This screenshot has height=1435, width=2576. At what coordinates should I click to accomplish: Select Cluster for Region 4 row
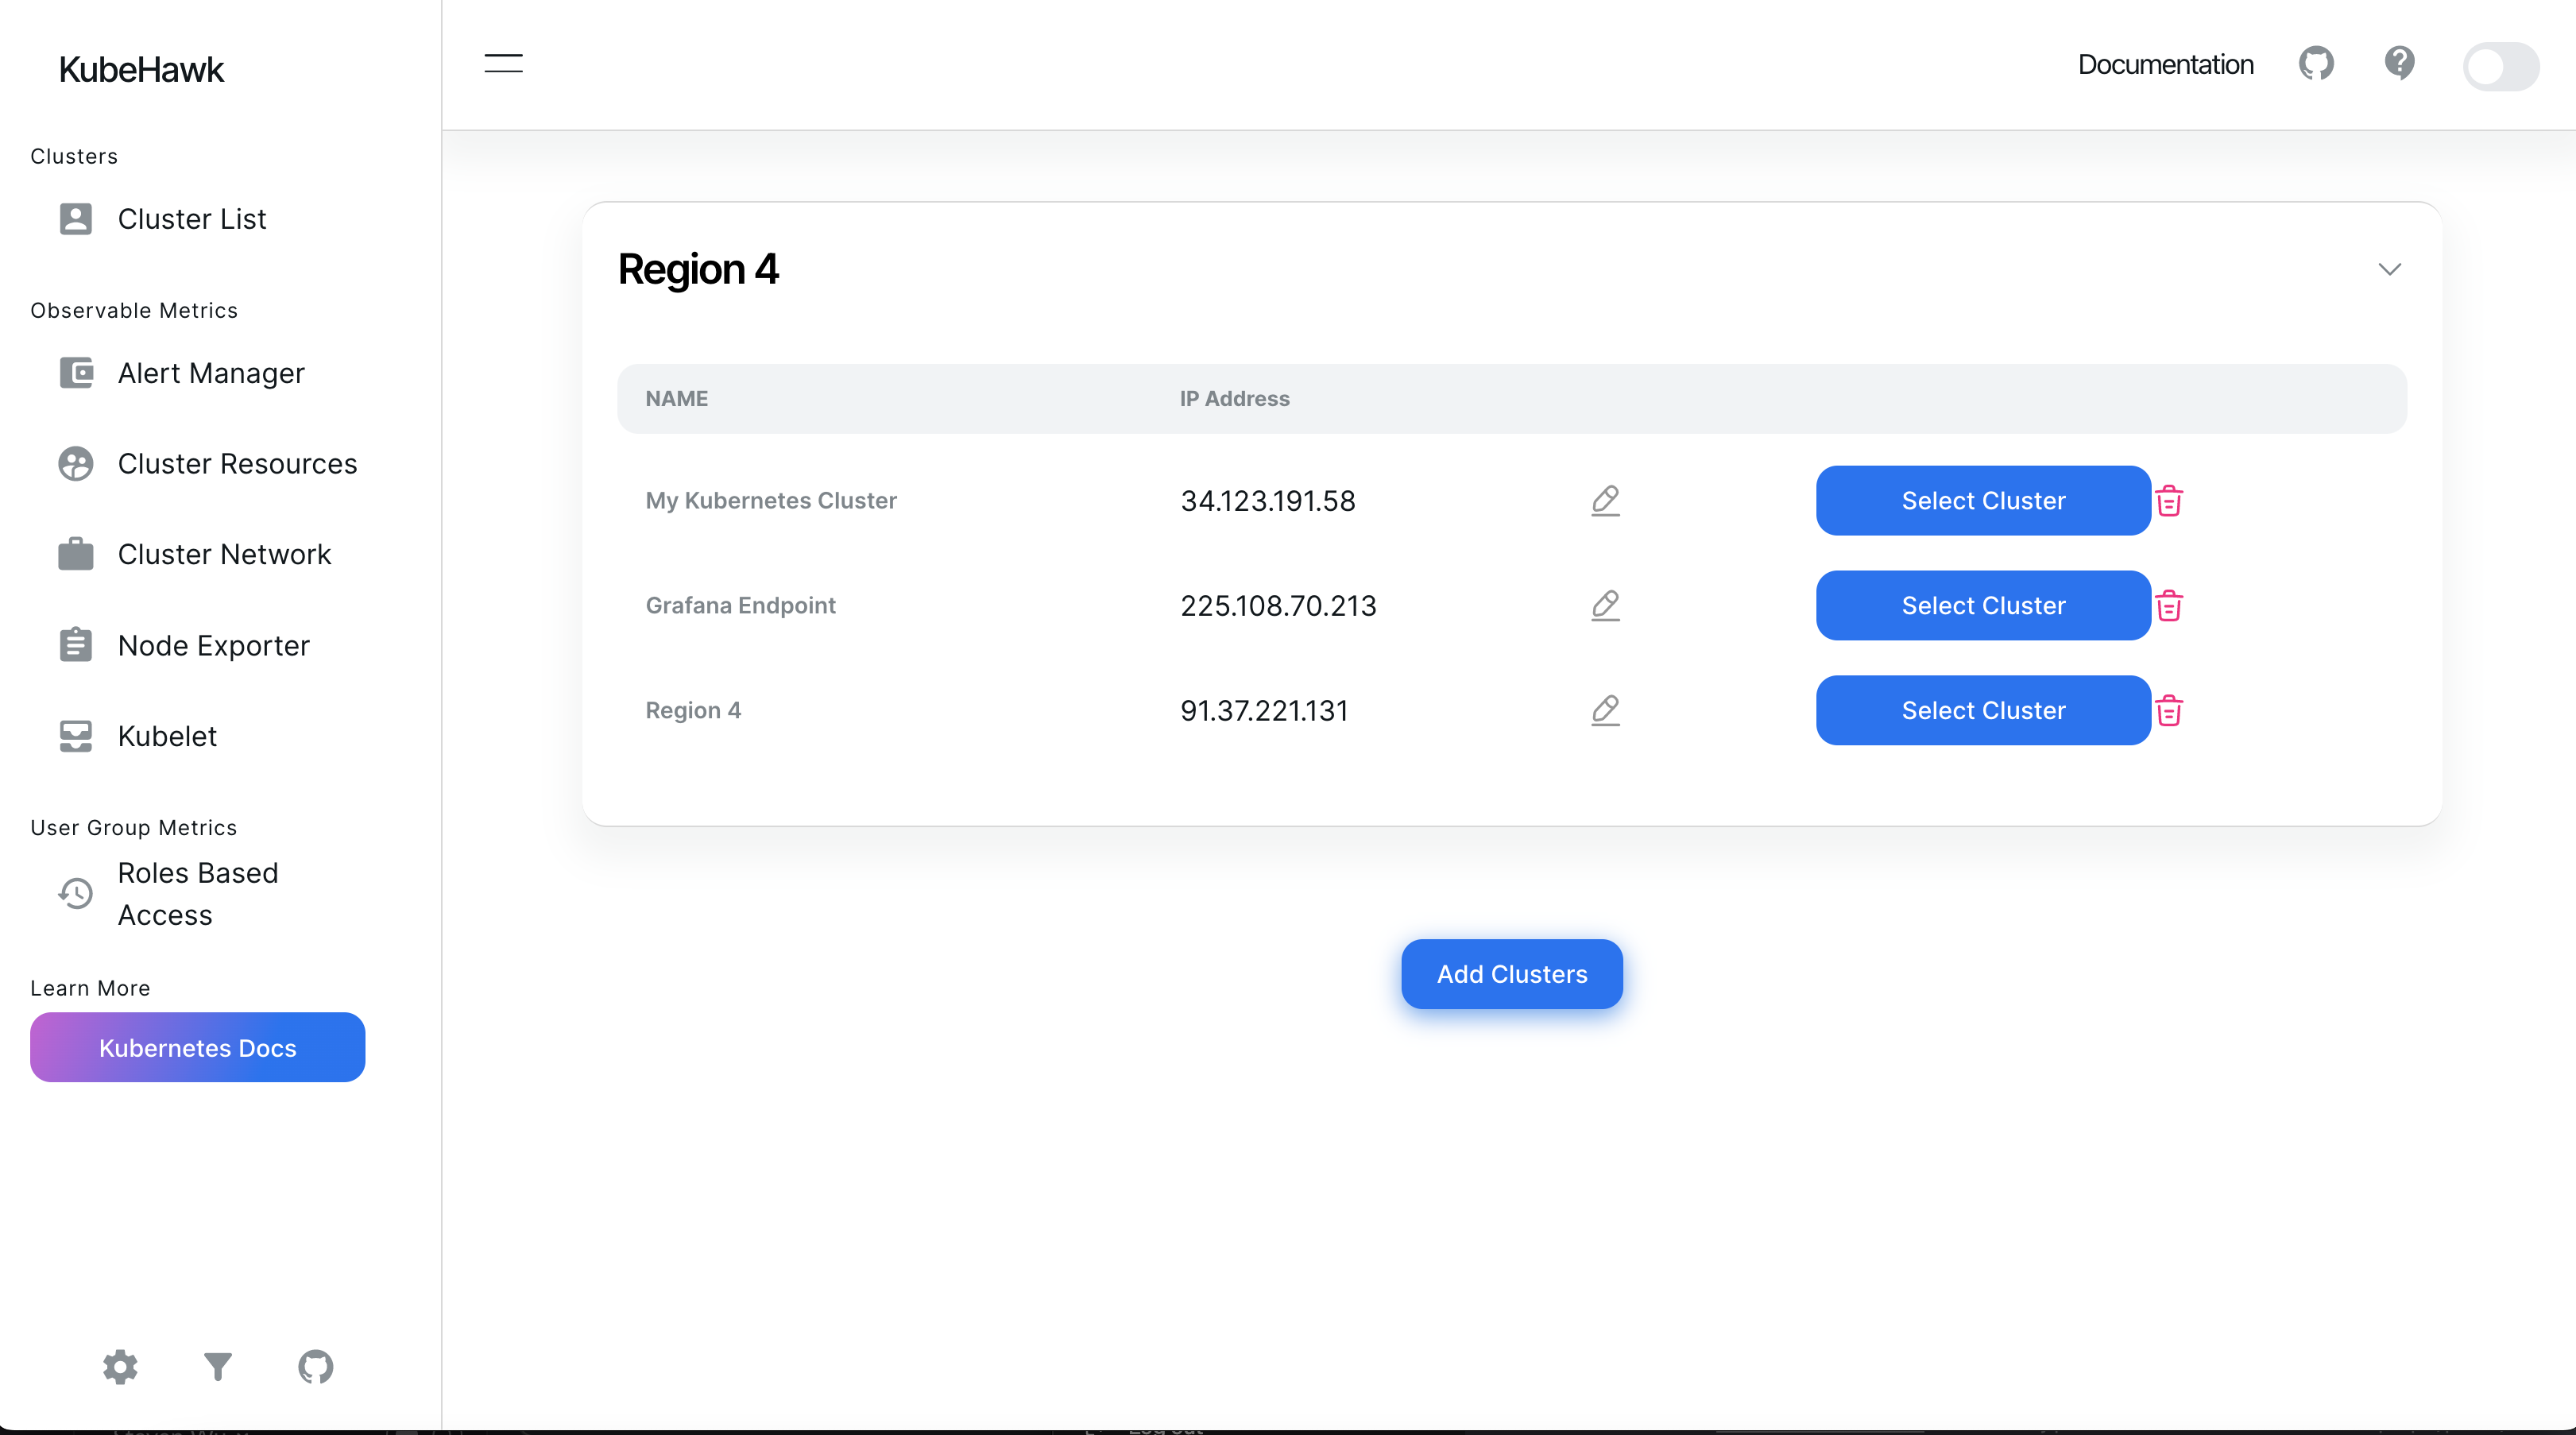[1983, 710]
